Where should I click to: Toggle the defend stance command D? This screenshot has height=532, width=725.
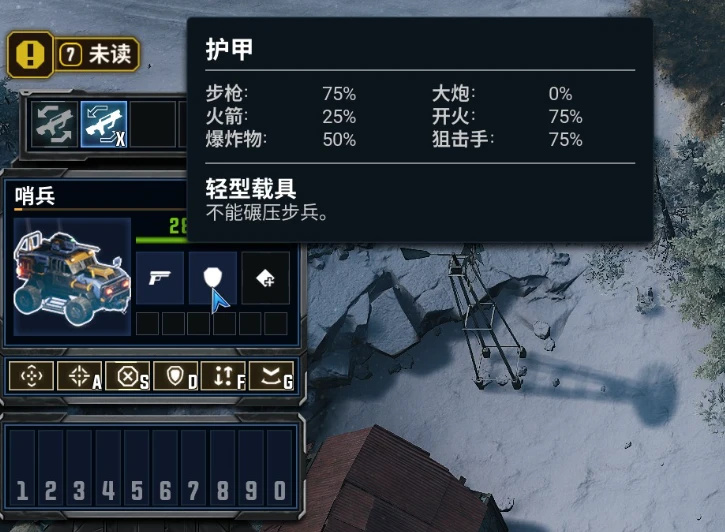(x=176, y=377)
